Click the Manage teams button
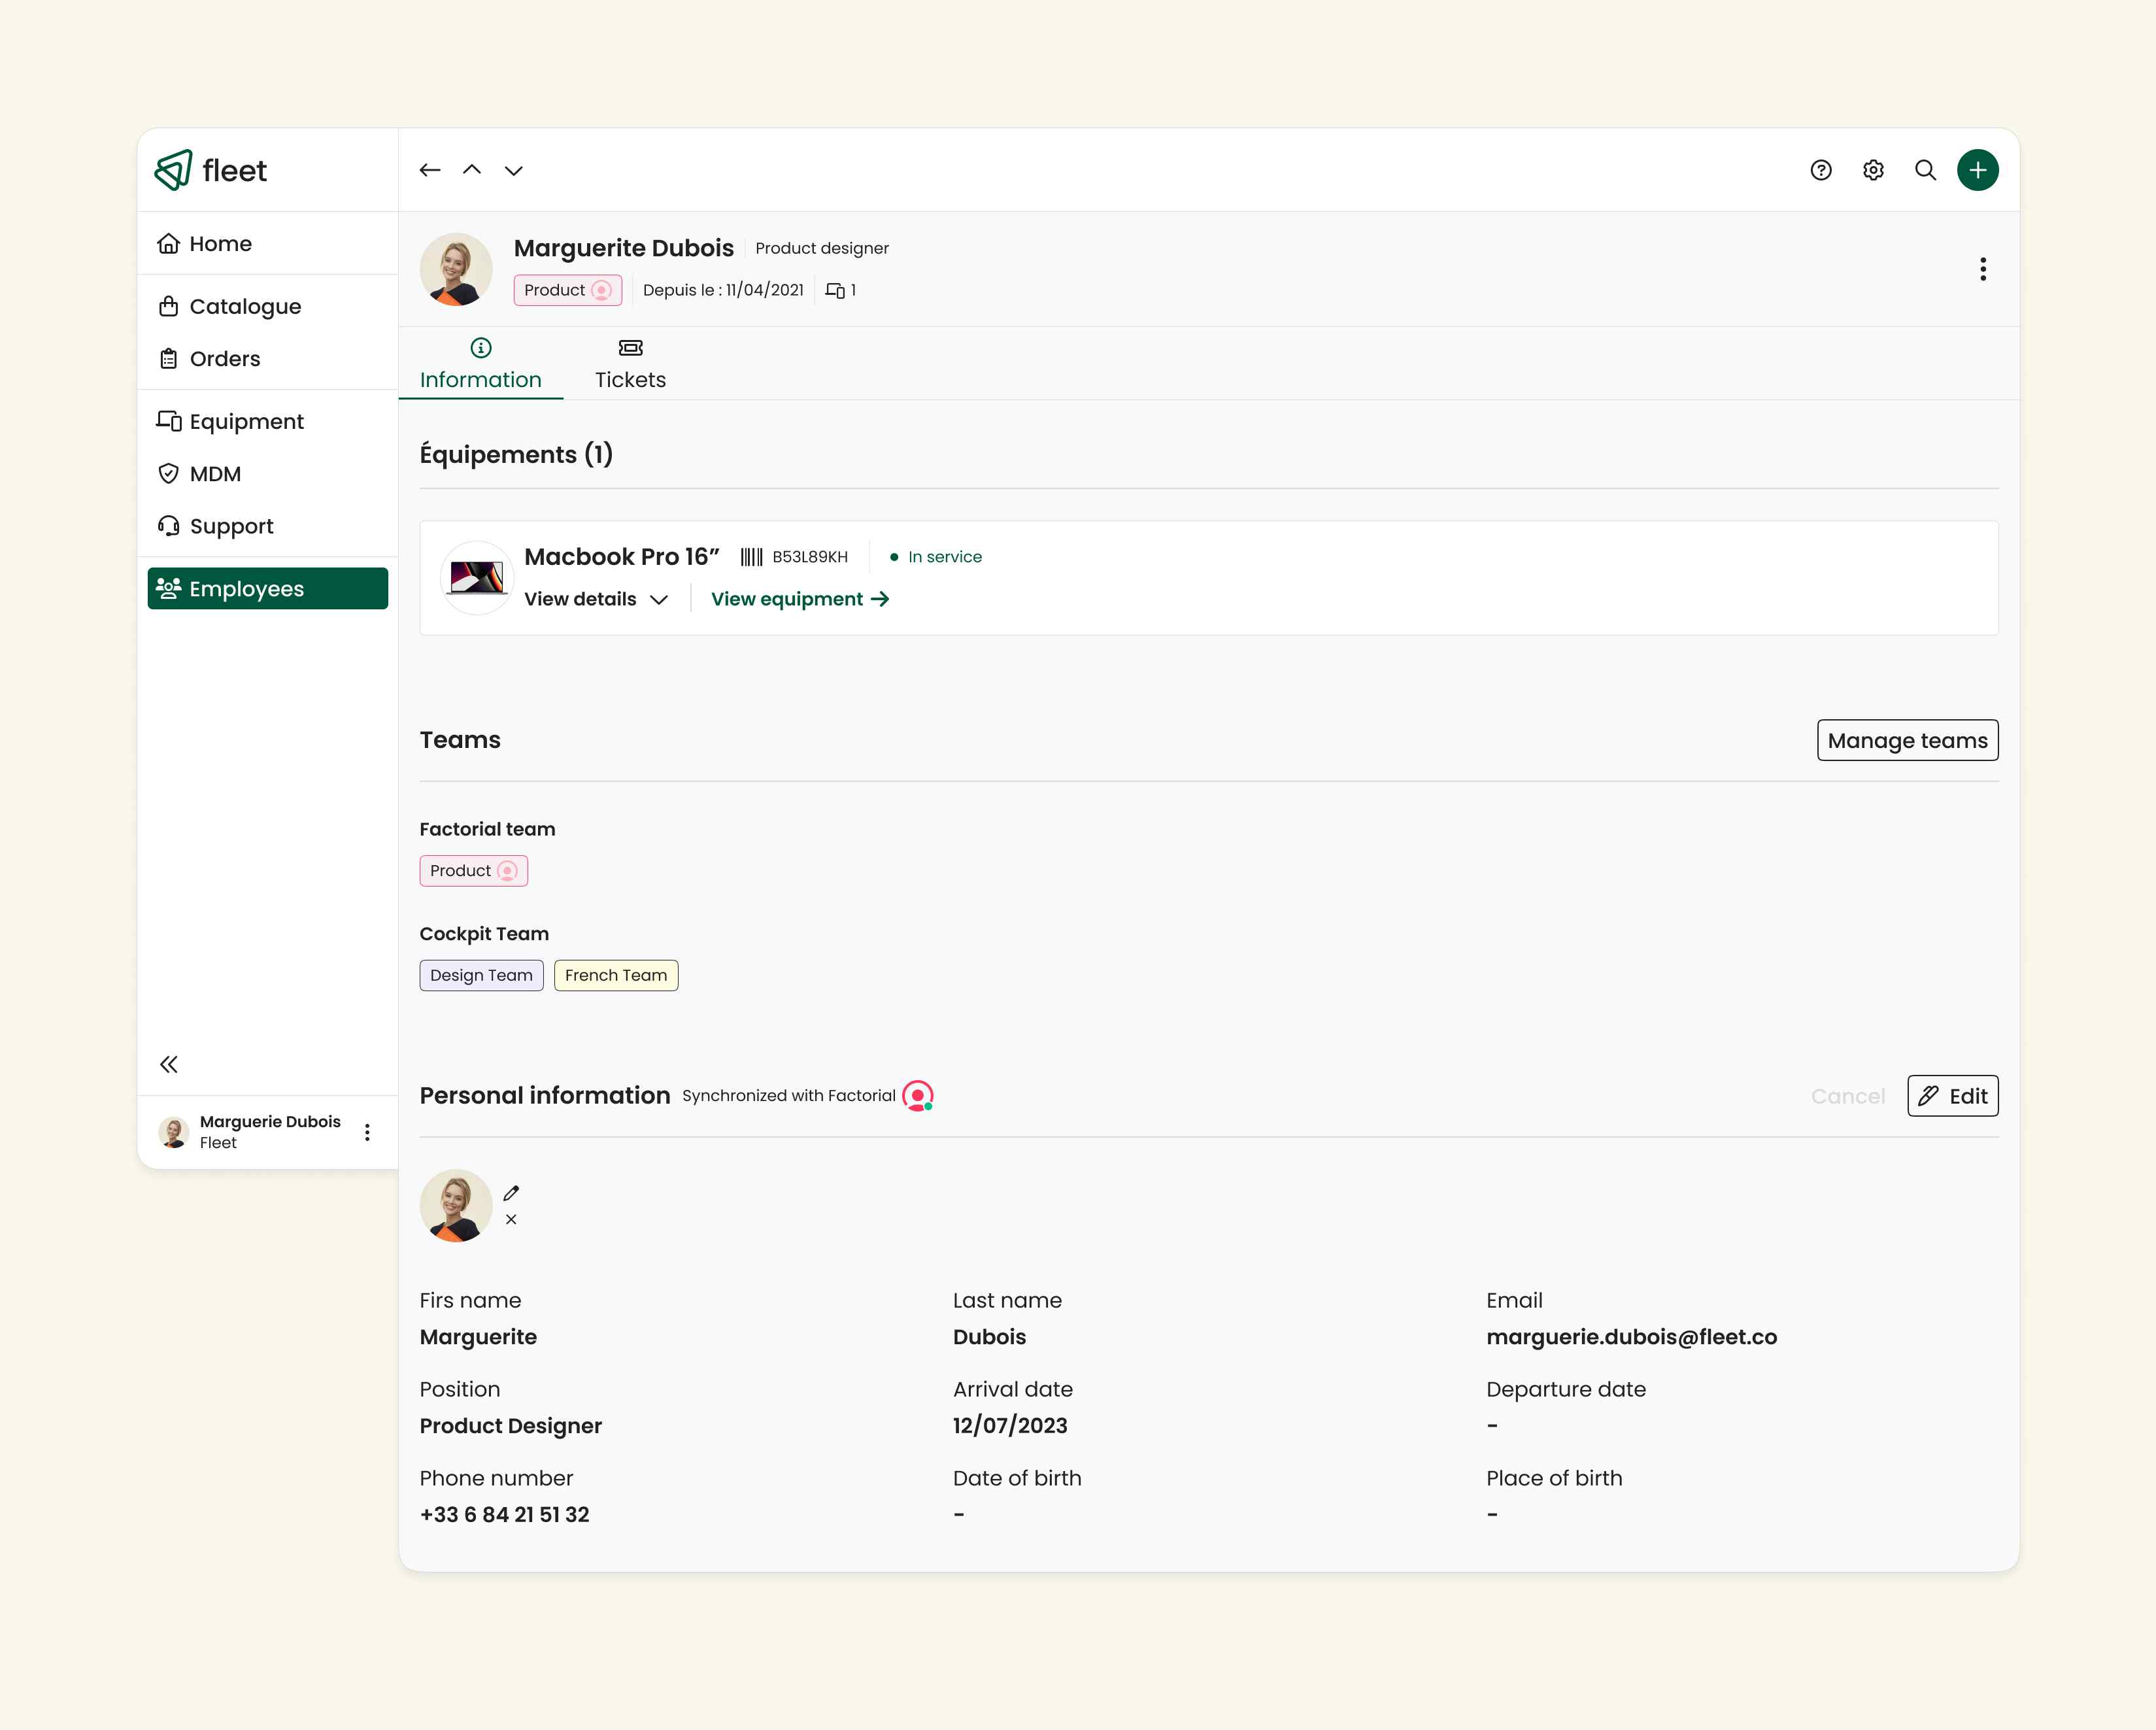The height and width of the screenshot is (1730, 2156). click(1907, 740)
